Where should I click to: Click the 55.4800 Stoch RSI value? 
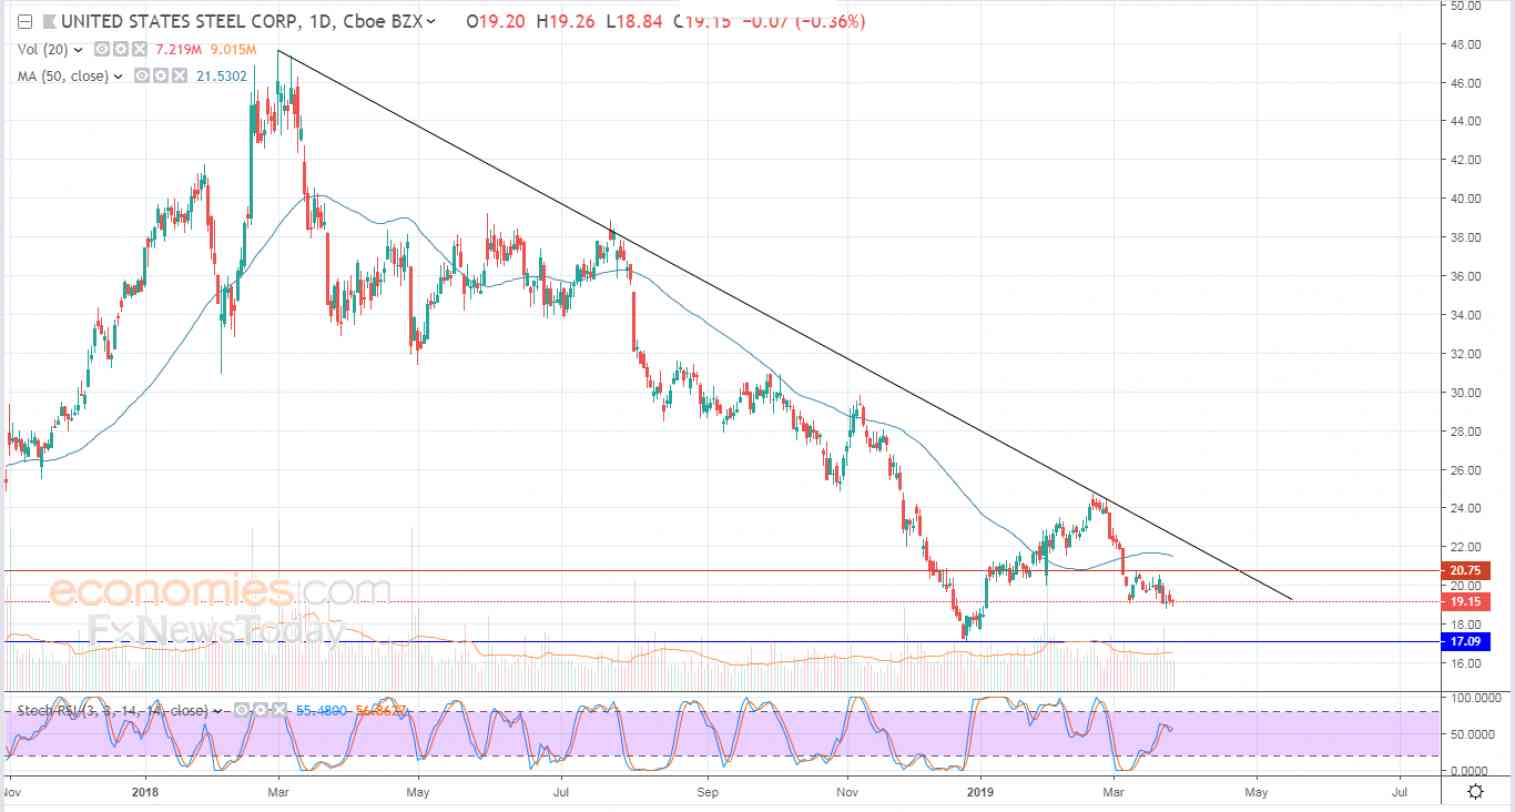click(320, 711)
